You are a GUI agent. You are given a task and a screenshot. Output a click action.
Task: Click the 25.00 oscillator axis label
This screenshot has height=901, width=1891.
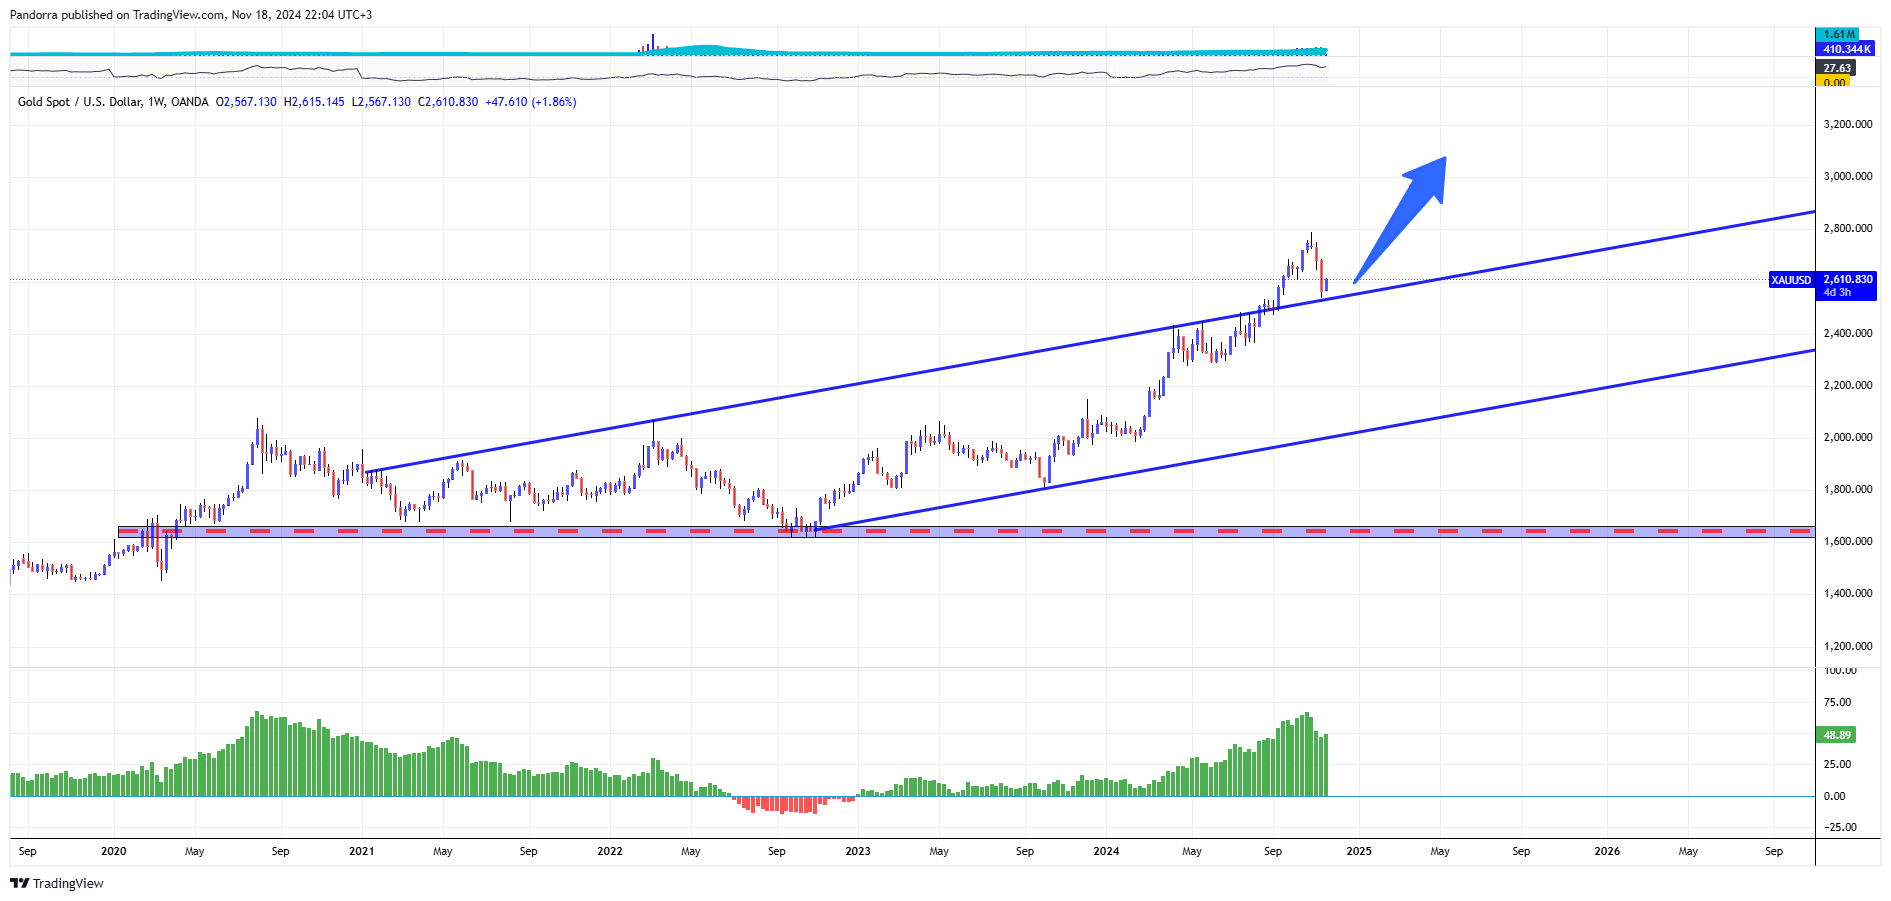1838,765
